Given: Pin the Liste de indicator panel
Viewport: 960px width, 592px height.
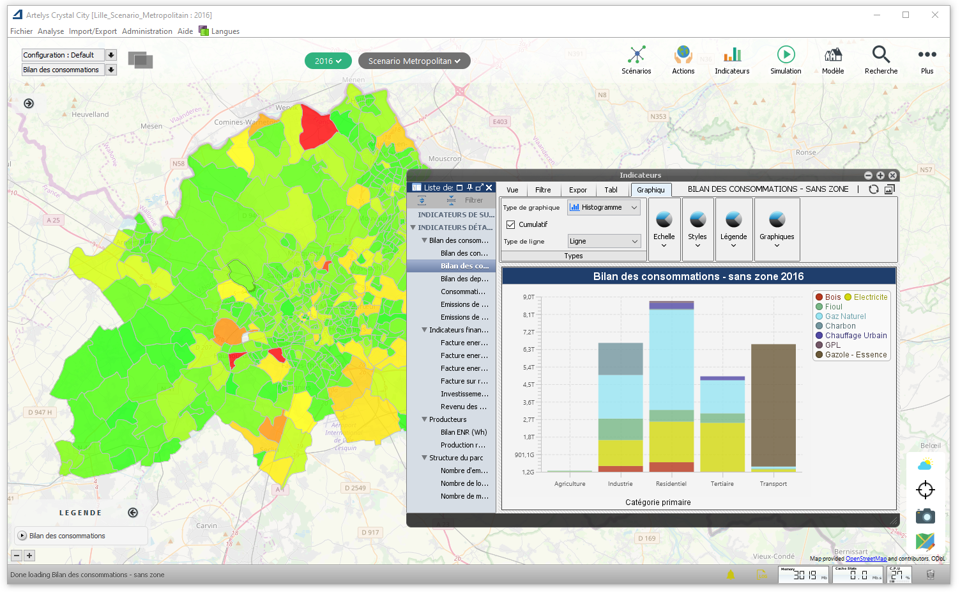Looking at the screenshot, I should click(470, 187).
